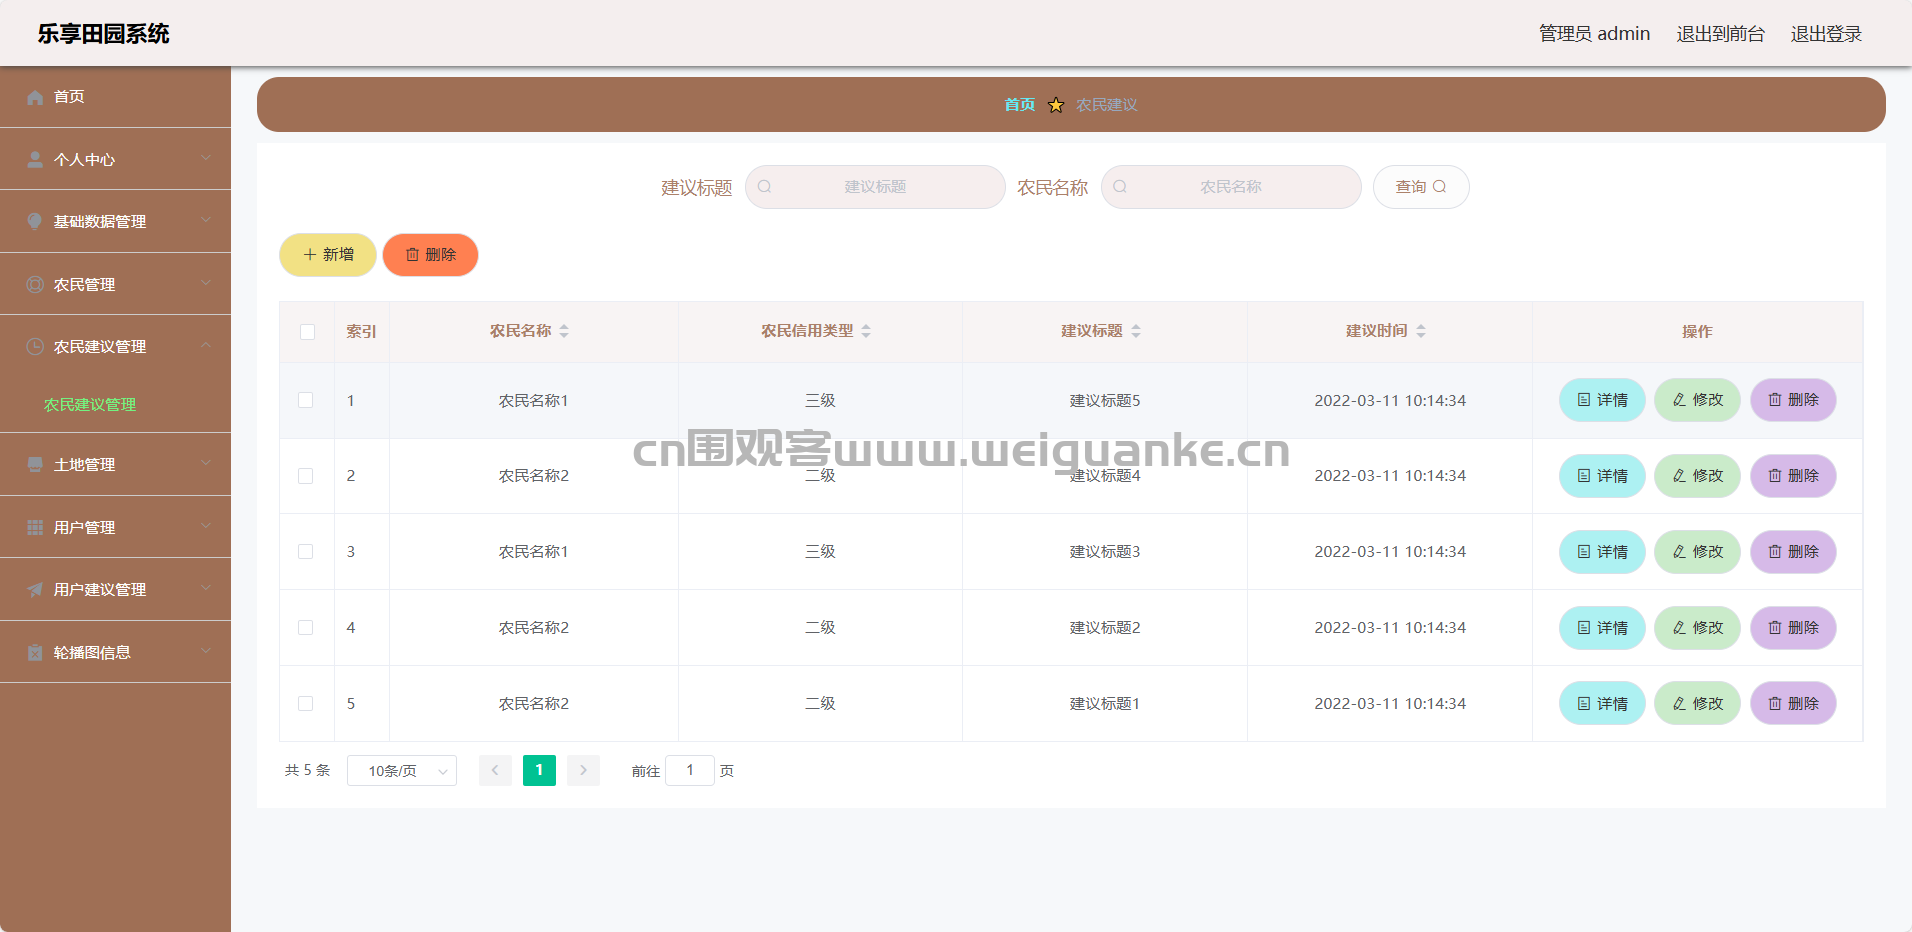
Task: Select page 1 in pagination
Action: (539, 771)
